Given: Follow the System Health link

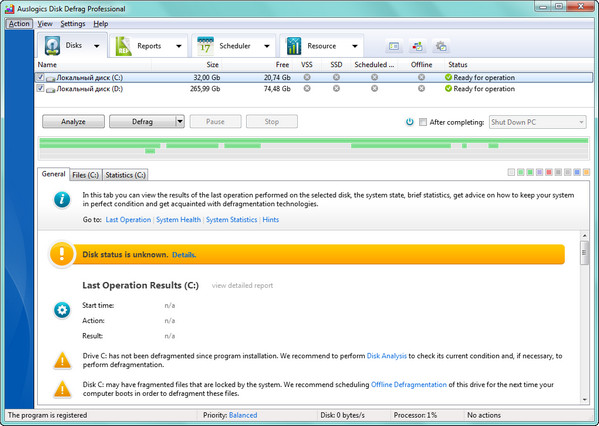Looking at the screenshot, I should [178, 220].
